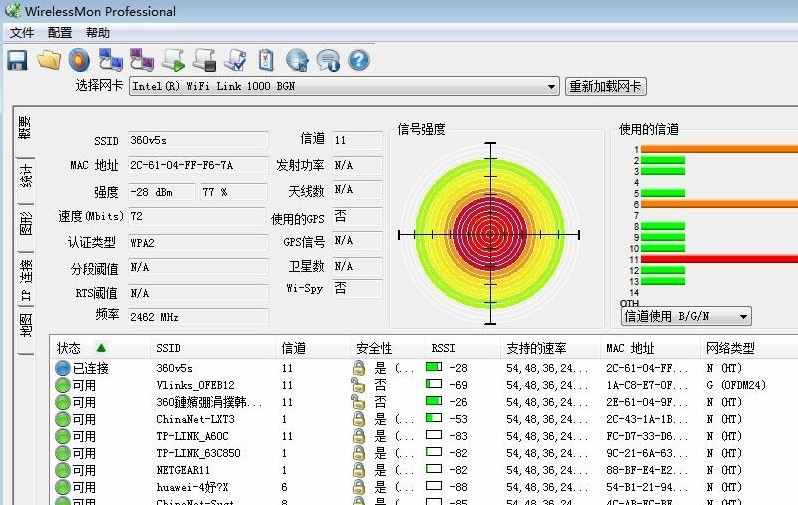798x505 pixels.
Task: Click network type cell G (OFDM24)
Action: [736, 385]
